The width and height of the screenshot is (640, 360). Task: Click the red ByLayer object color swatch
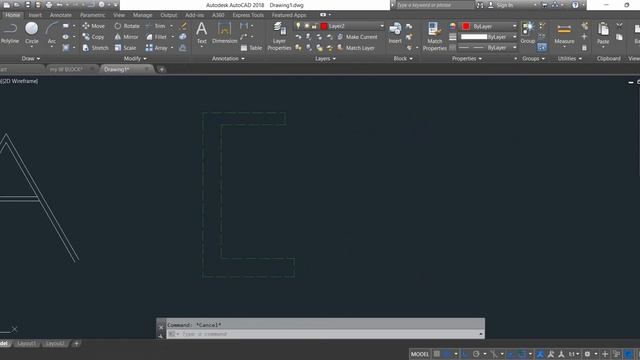click(x=466, y=26)
